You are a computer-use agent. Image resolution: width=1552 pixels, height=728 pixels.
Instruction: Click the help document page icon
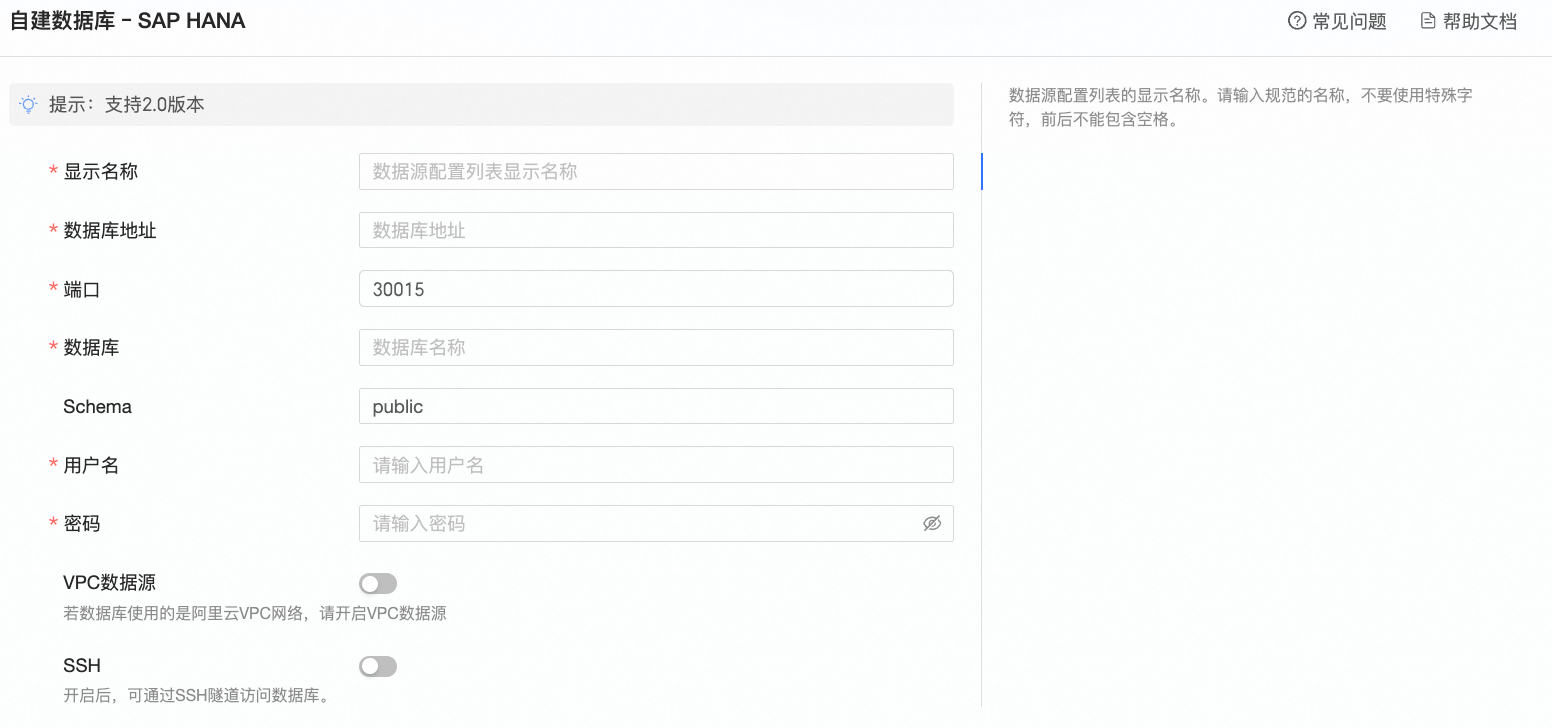coord(1428,21)
